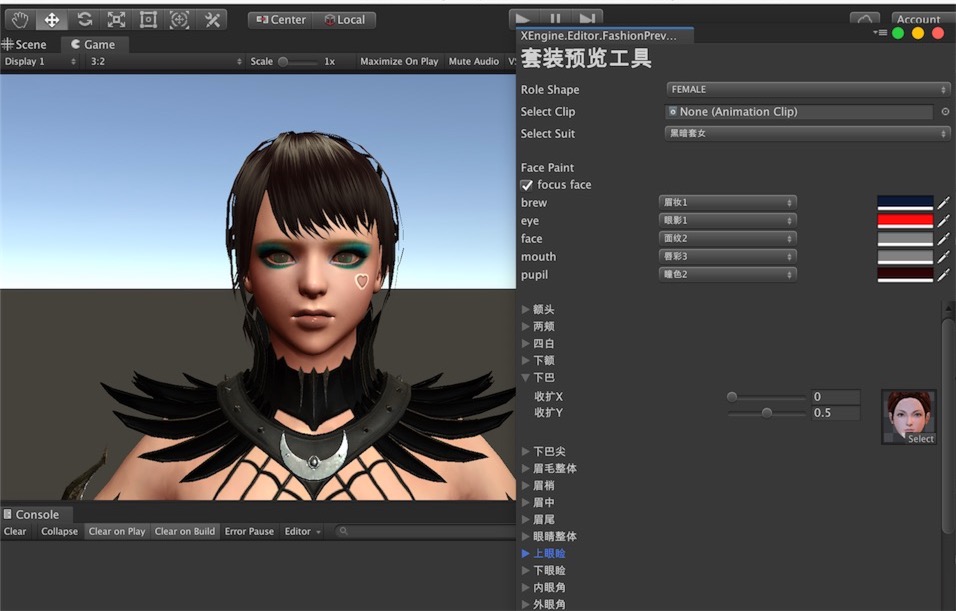Click the eyedropper next to the brew color
Screen dimensions: 956x611
(944, 202)
